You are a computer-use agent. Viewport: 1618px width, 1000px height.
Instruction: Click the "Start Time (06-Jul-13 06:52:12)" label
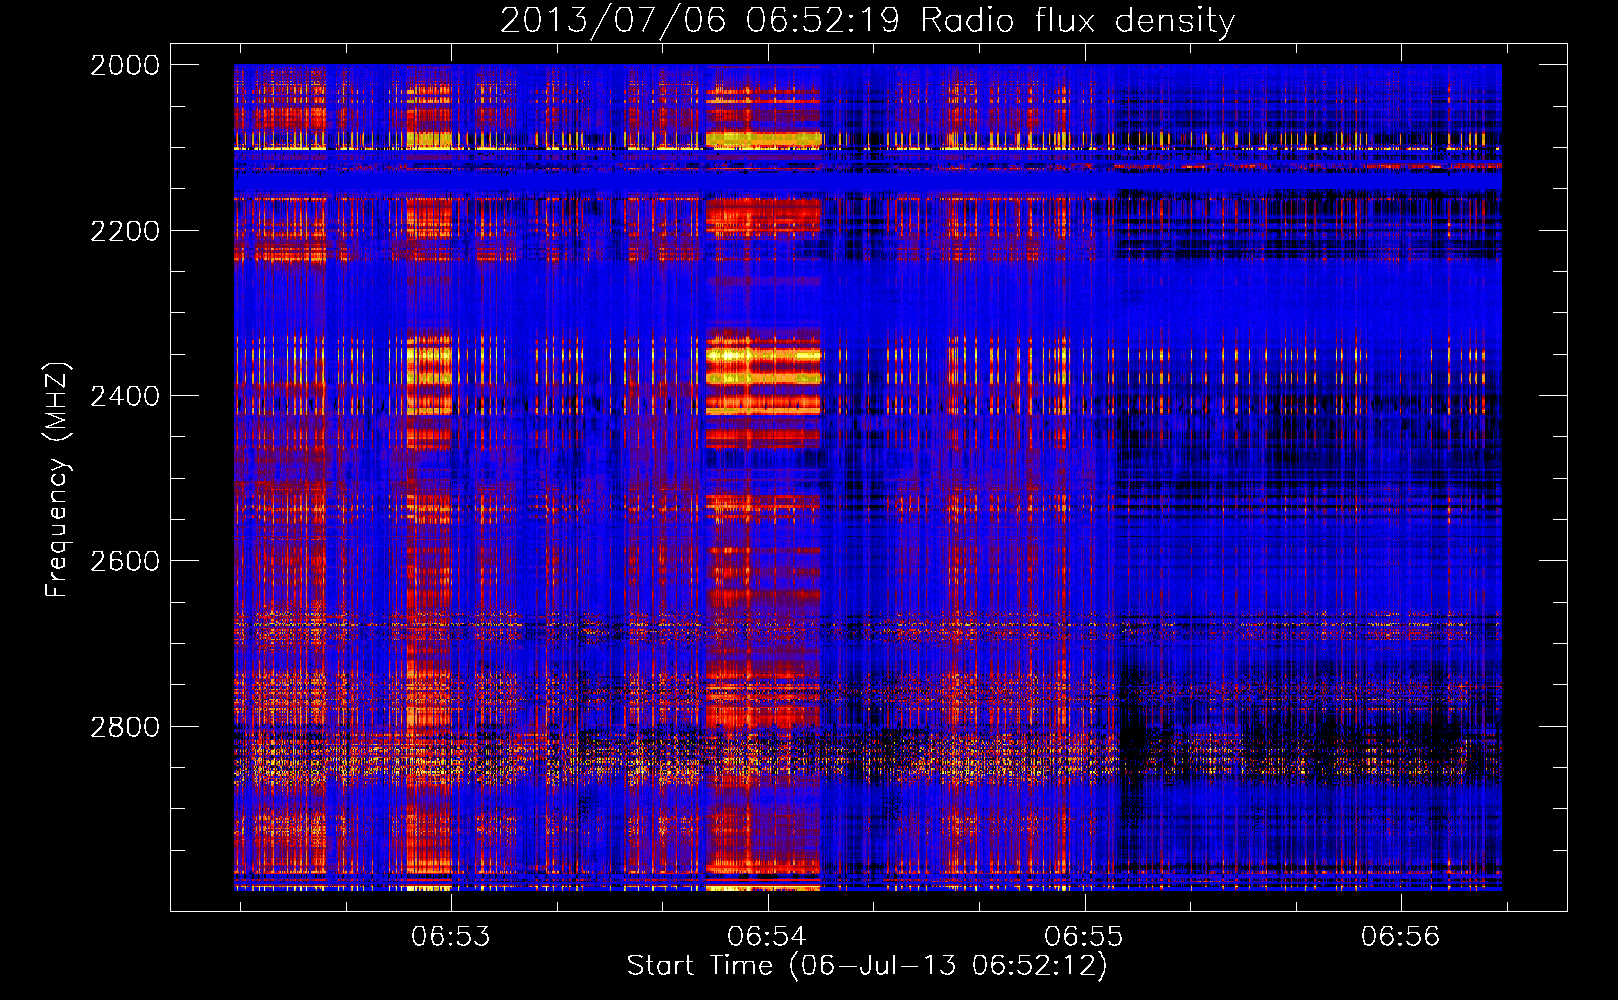coord(867,965)
